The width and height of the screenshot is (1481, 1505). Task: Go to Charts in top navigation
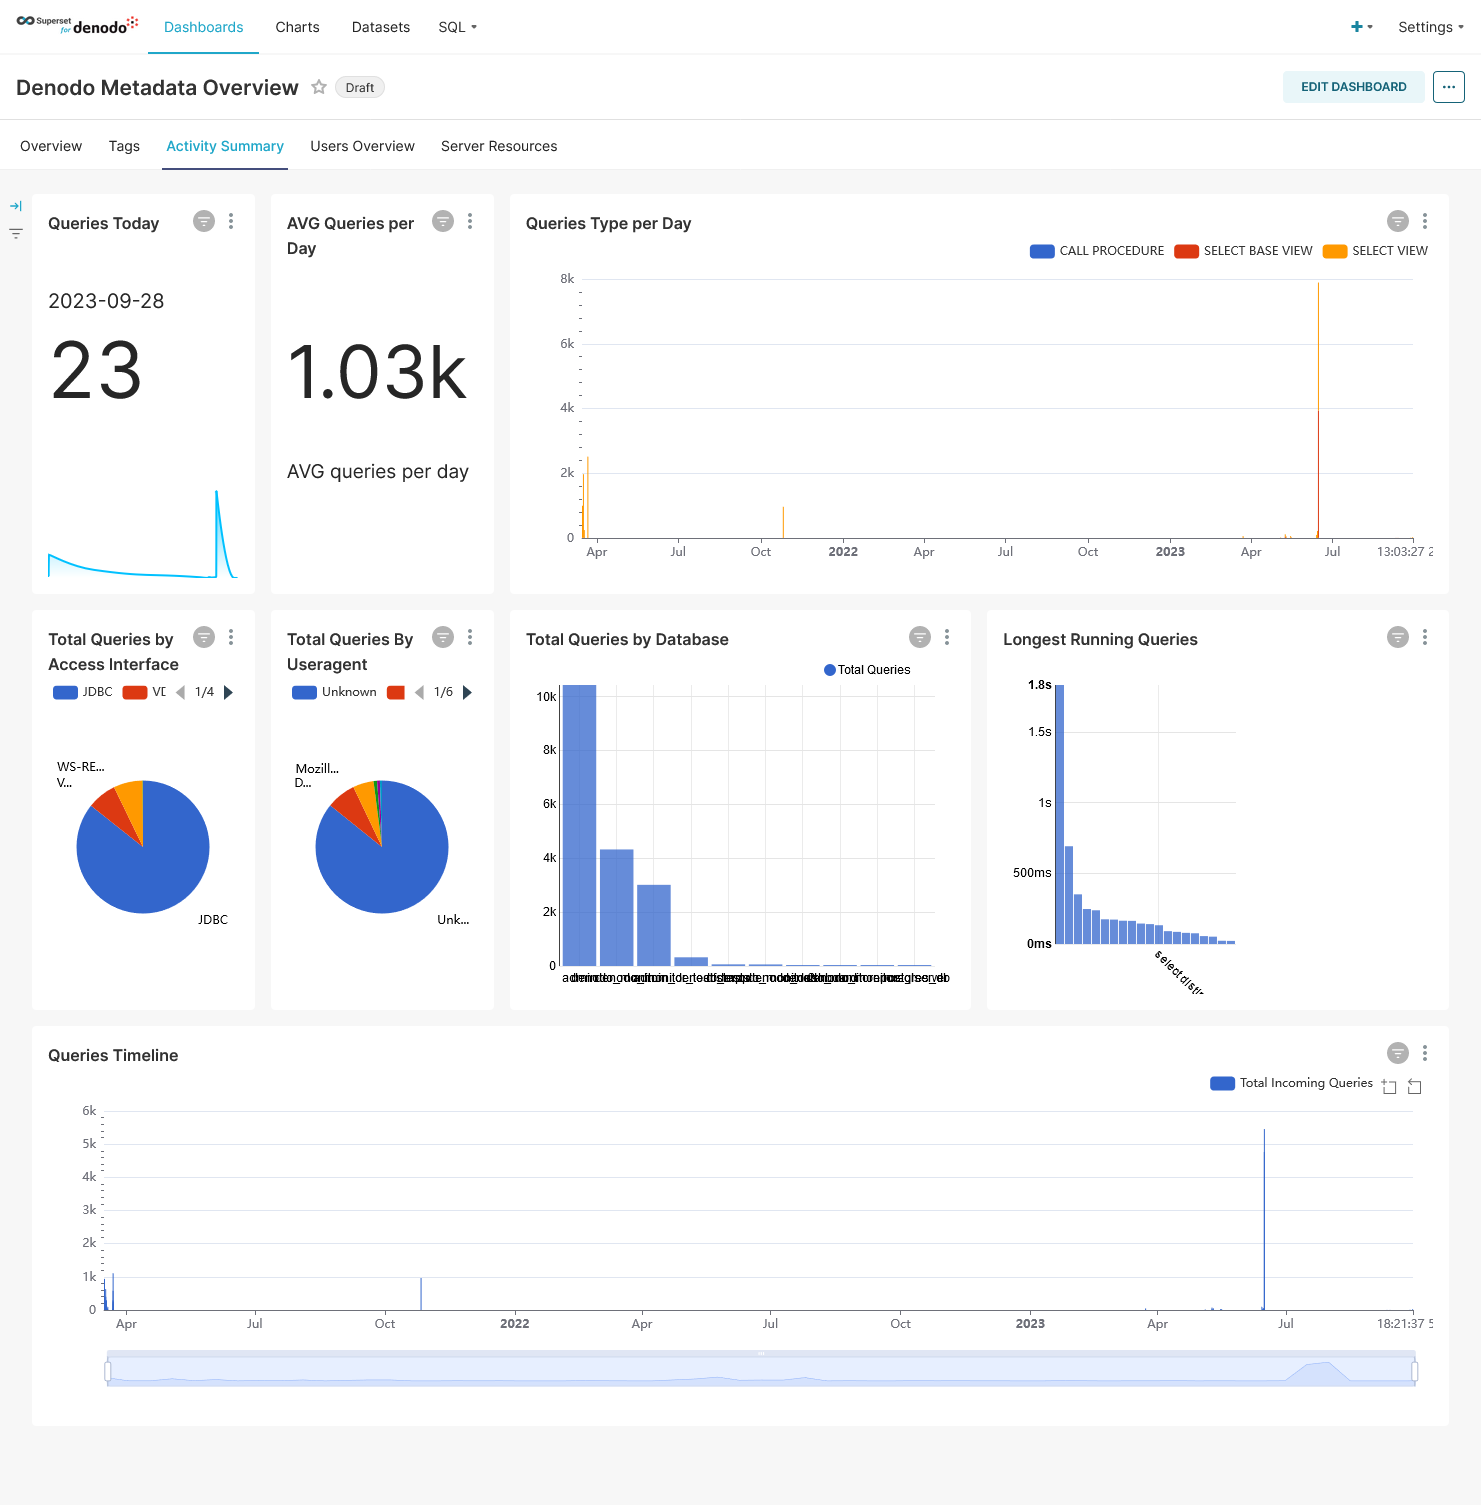297,27
